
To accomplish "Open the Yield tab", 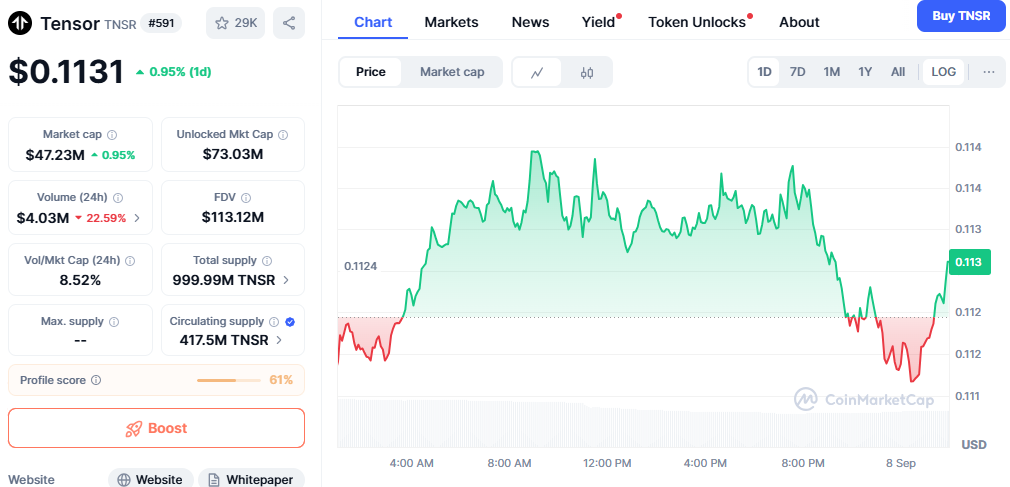I will point(598,22).
